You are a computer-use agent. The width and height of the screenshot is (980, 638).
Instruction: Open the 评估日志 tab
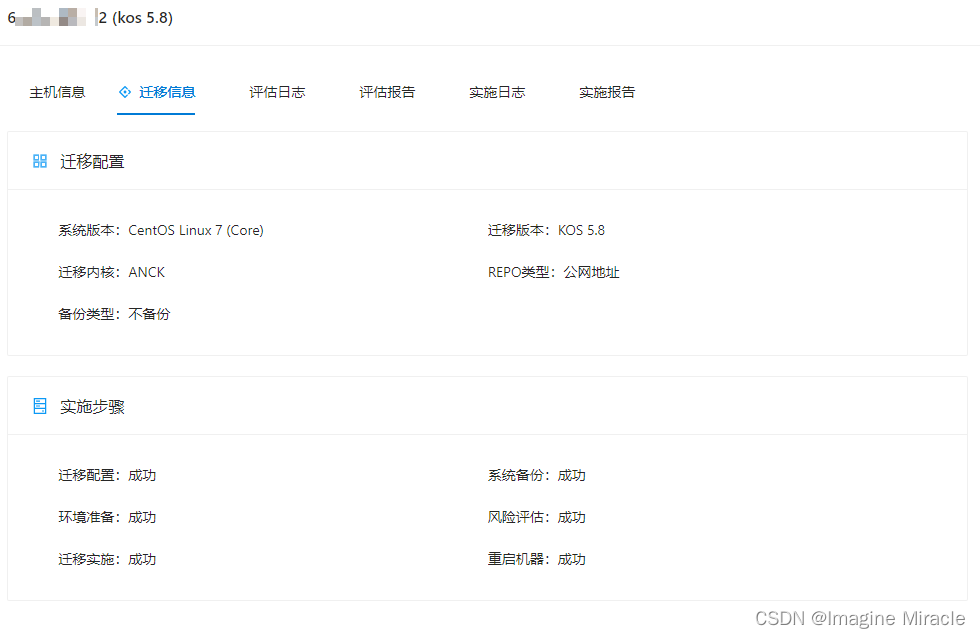coord(277,92)
